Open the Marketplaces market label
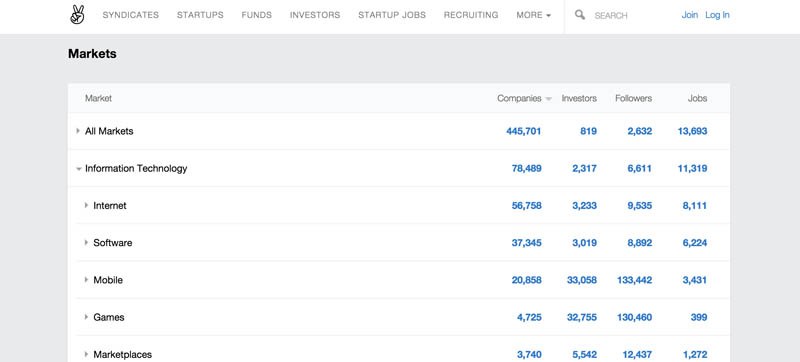Viewport: 800px width, 362px height. 122,354
